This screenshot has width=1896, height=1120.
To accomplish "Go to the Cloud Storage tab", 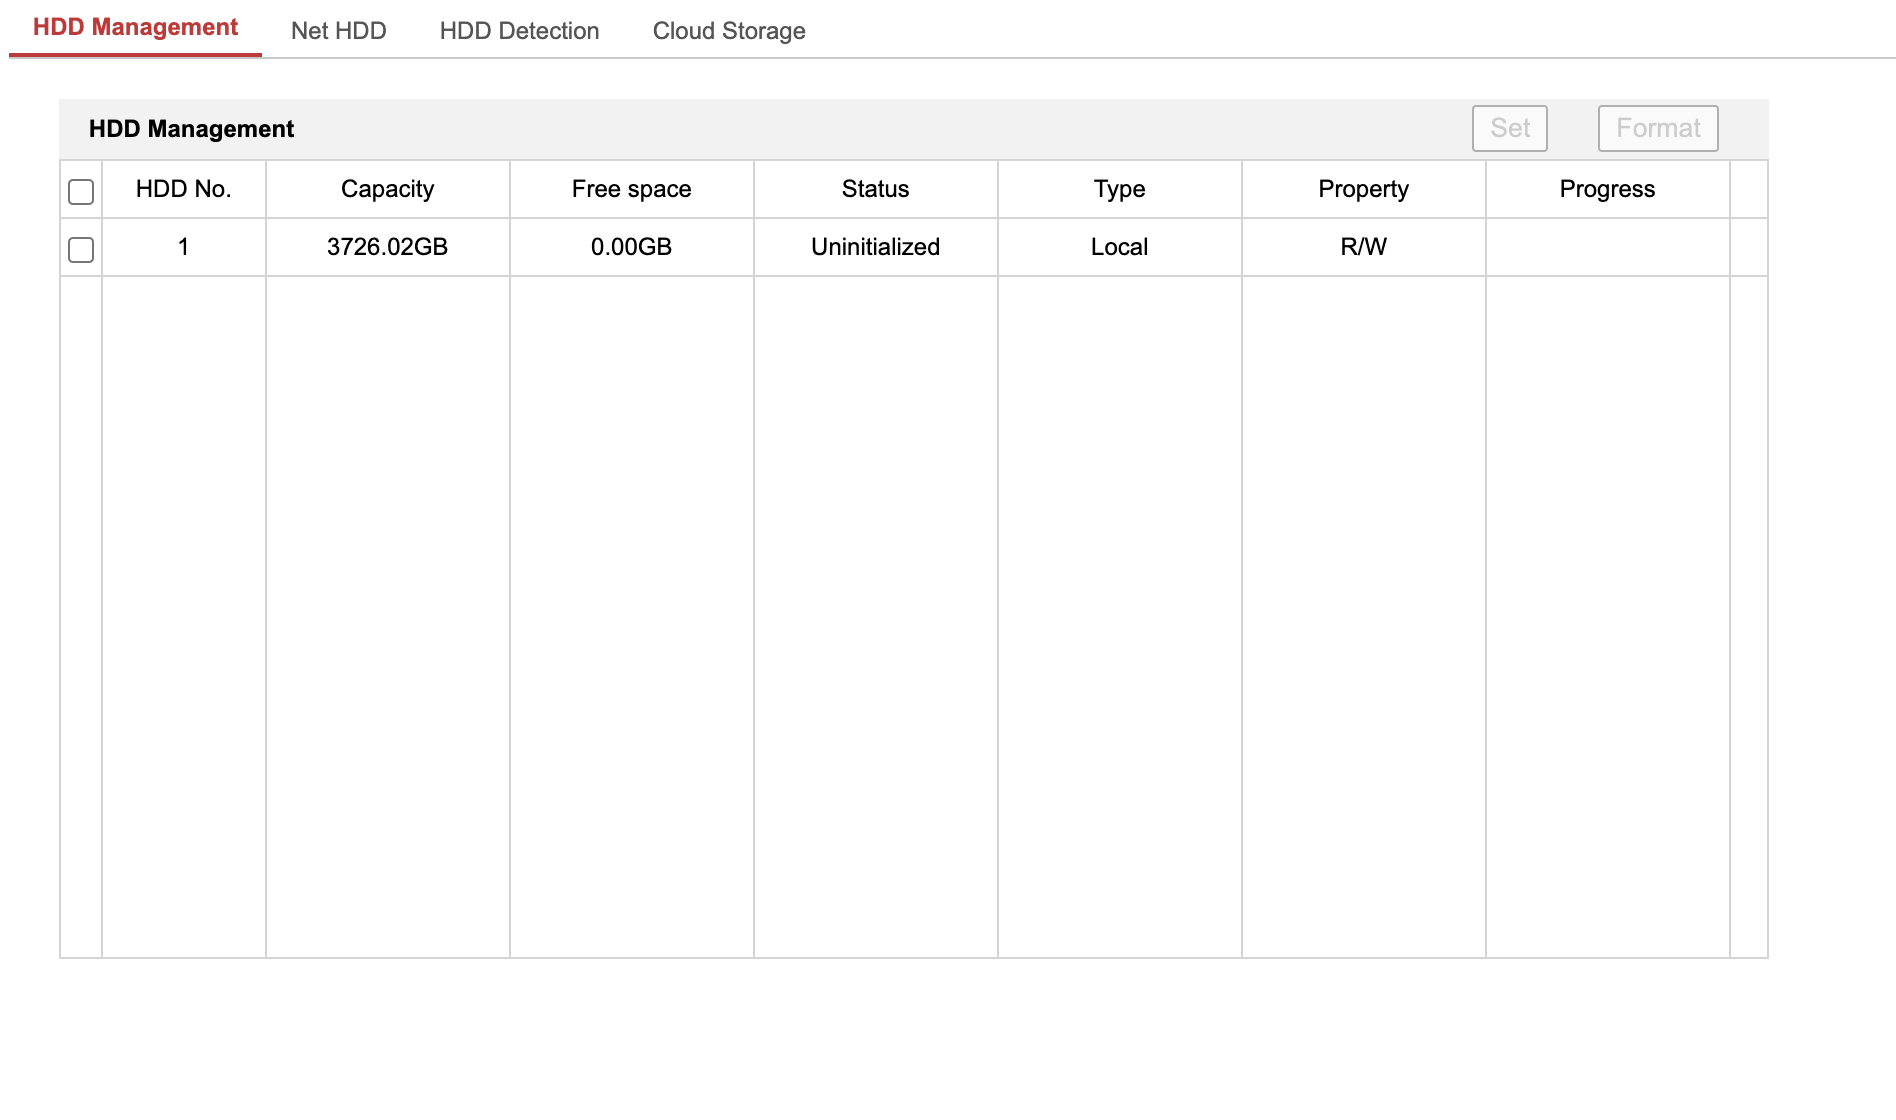I will click(729, 31).
